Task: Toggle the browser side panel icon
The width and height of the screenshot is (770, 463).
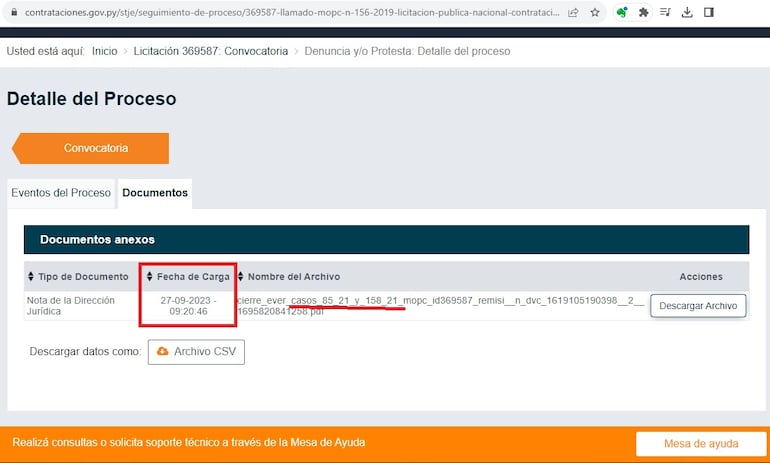Action: 708,13
